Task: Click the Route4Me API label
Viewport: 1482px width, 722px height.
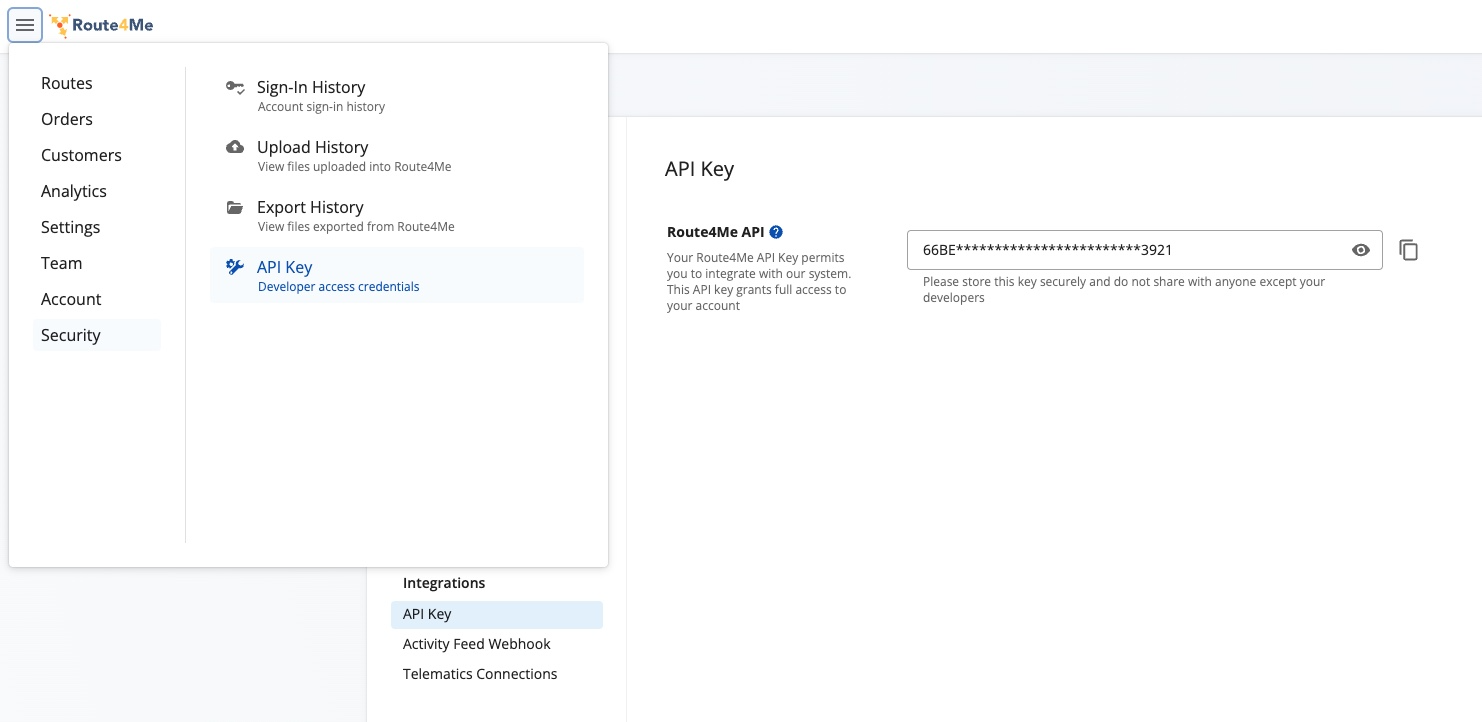Action: pyautogui.click(x=715, y=232)
